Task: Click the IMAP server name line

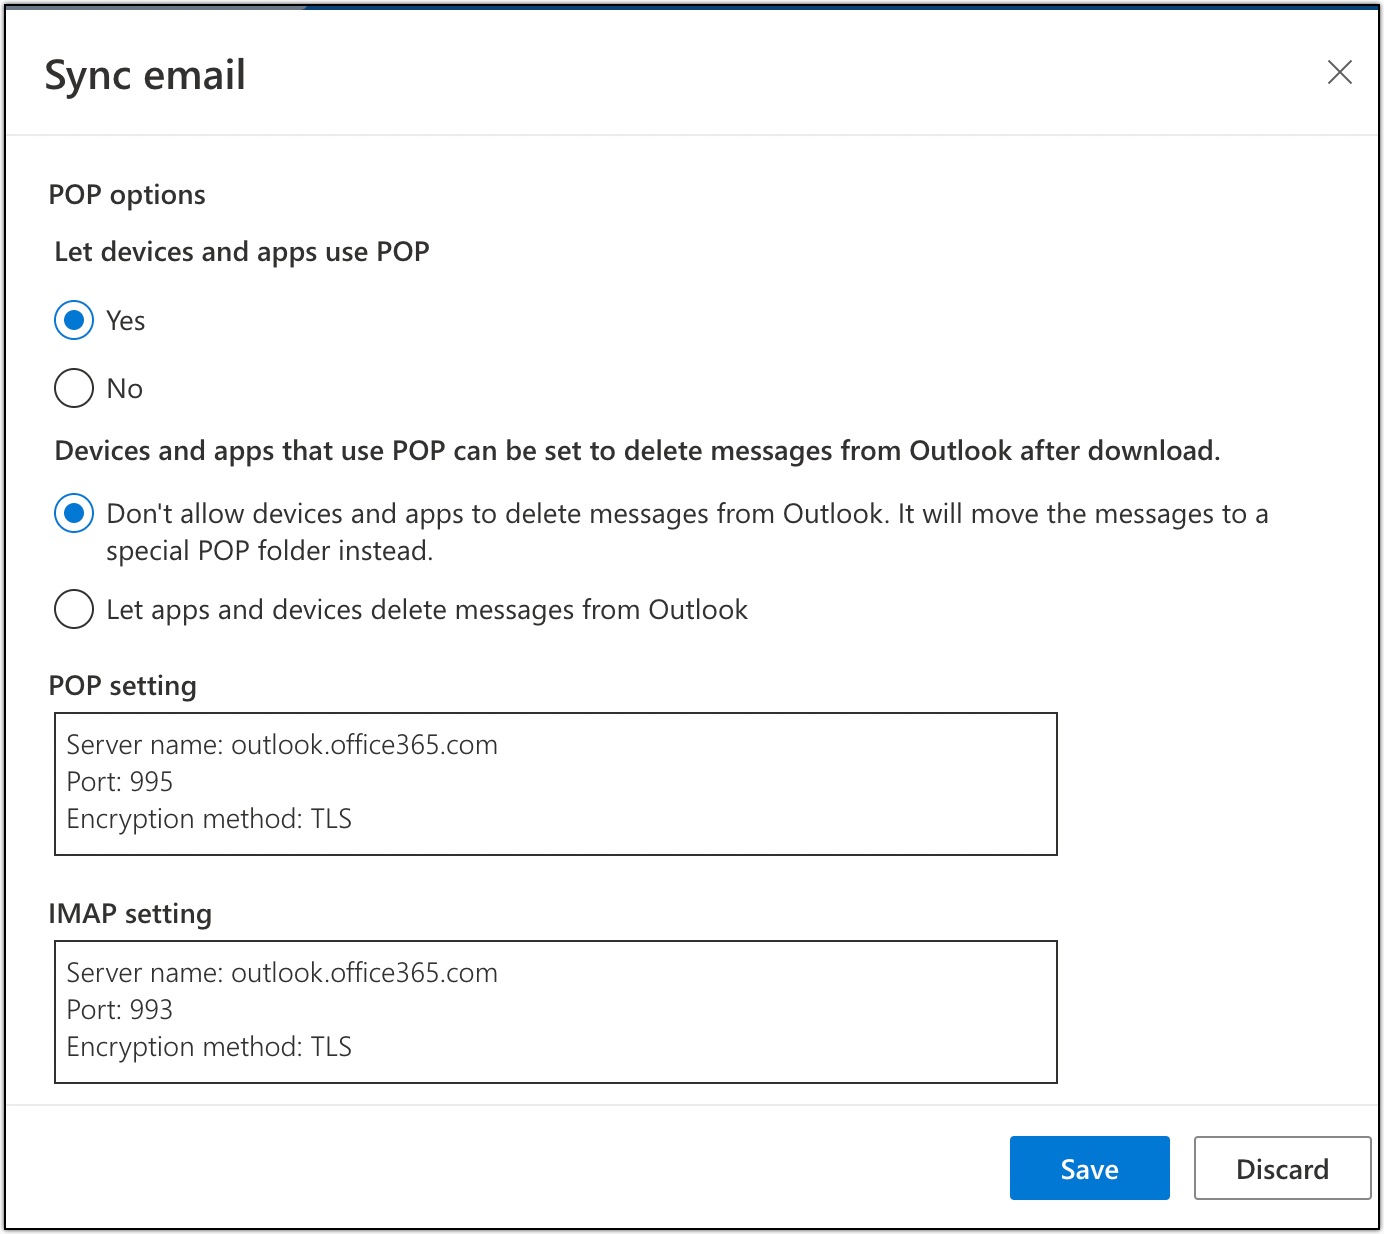Action: point(282,973)
